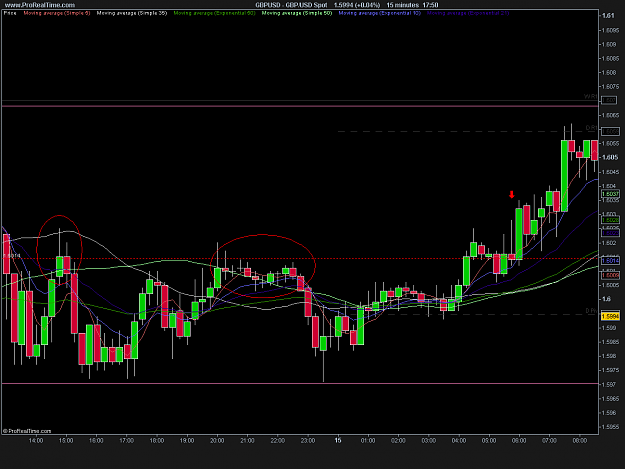625x469 pixels.
Task: Click the 04:00 time axis label
Action: (x=459, y=440)
